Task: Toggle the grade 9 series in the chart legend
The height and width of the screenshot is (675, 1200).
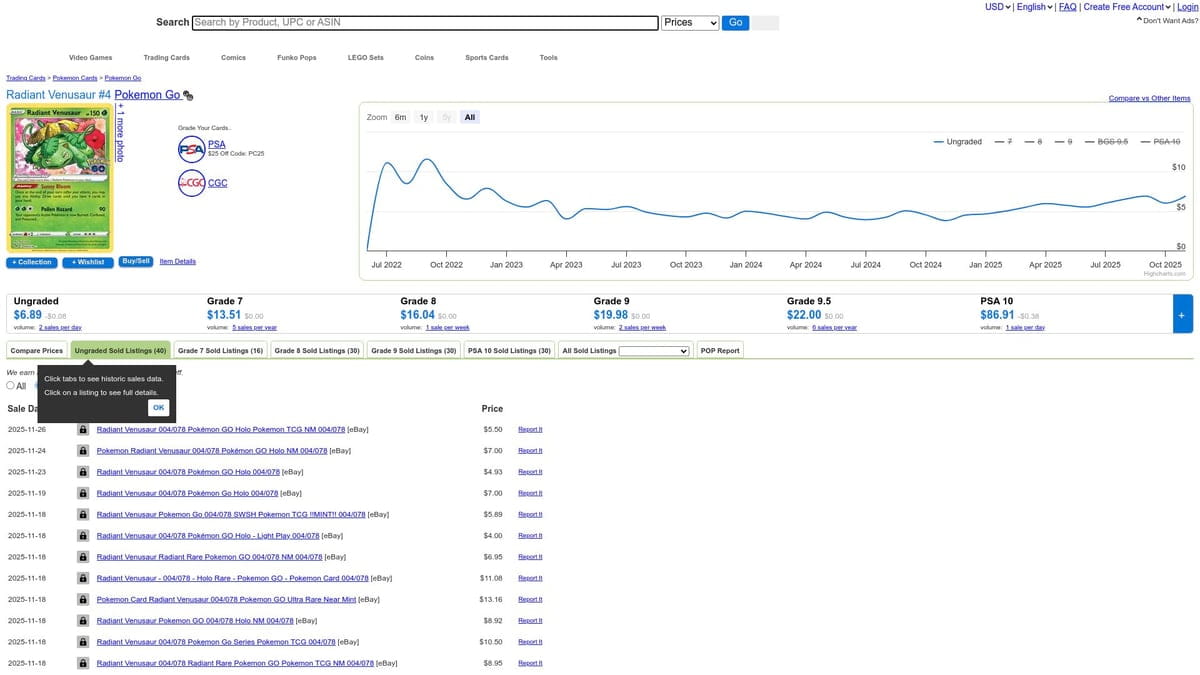Action: click(x=1063, y=142)
